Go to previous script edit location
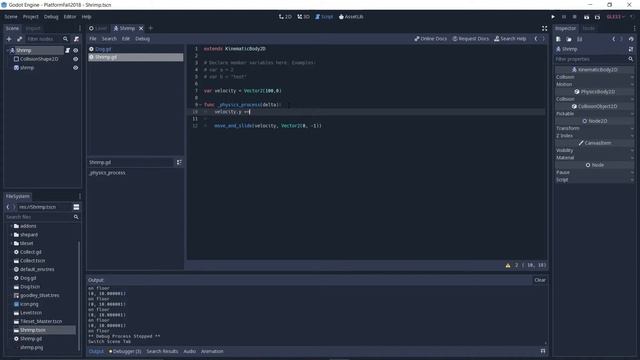 click(536, 39)
